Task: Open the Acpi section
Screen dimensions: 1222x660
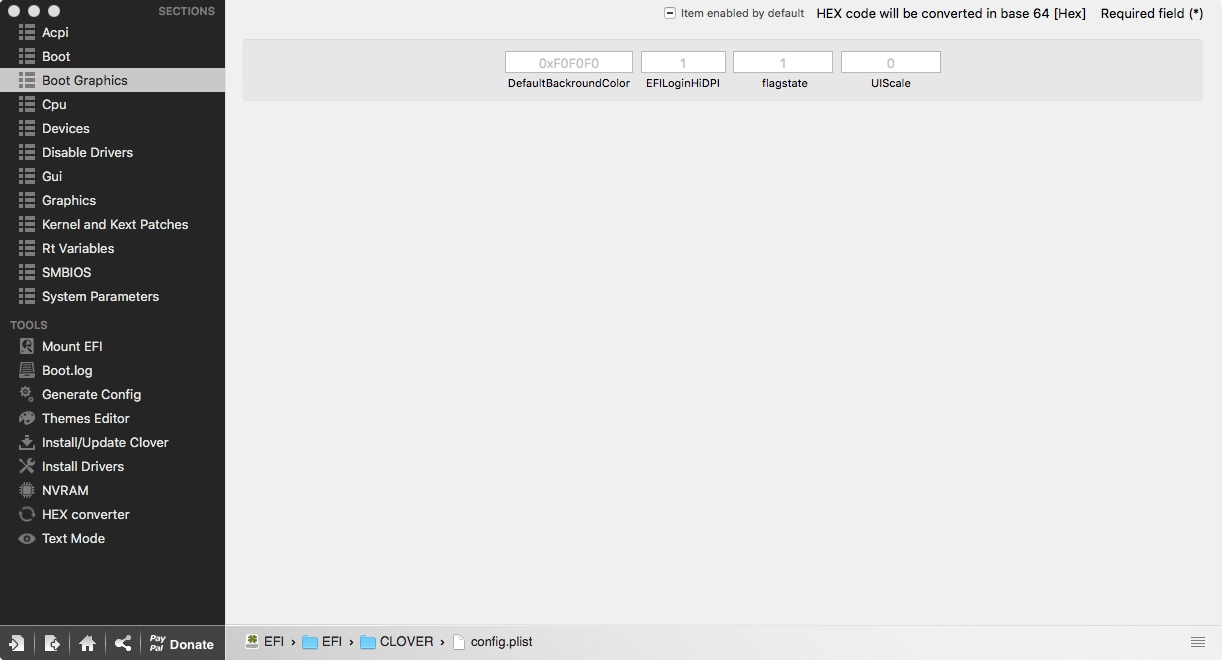Action: point(112,32)
